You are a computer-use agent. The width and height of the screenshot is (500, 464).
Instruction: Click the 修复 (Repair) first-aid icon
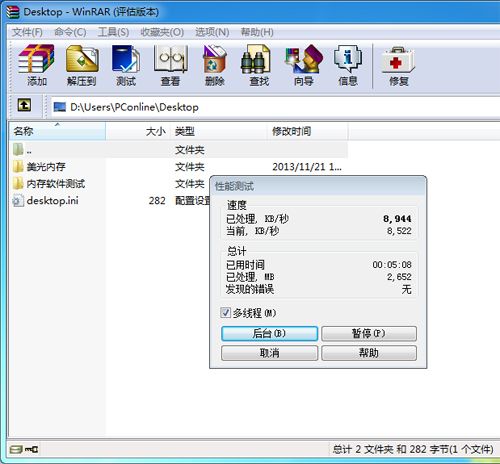tap(398, 60)
